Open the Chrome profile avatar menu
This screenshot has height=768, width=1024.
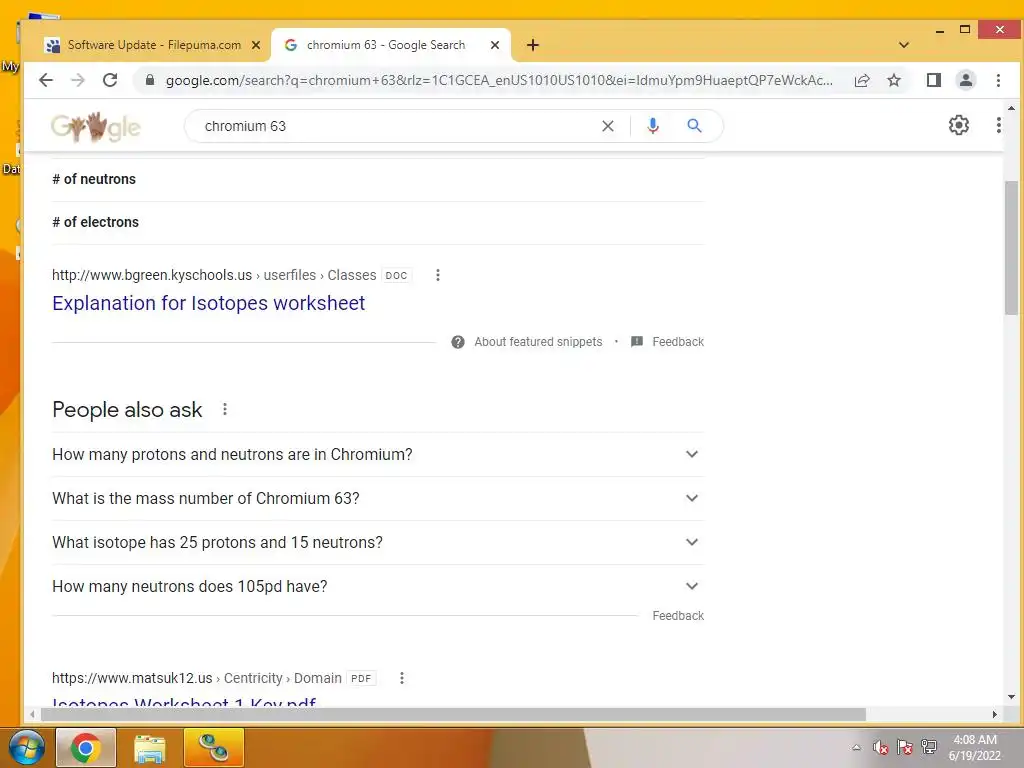coord(966,80)
